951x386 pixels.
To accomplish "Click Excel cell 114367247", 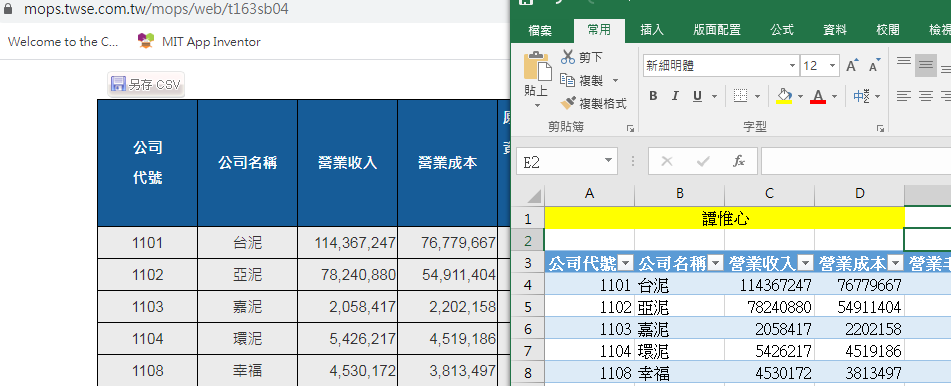I will [x=769, y=285].
